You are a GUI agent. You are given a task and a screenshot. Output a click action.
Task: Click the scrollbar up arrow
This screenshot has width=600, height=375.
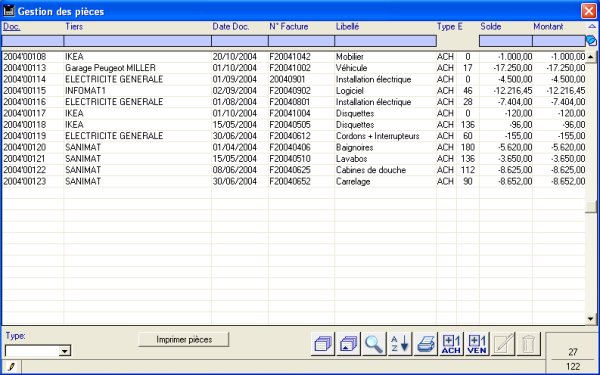pos(591,57)
